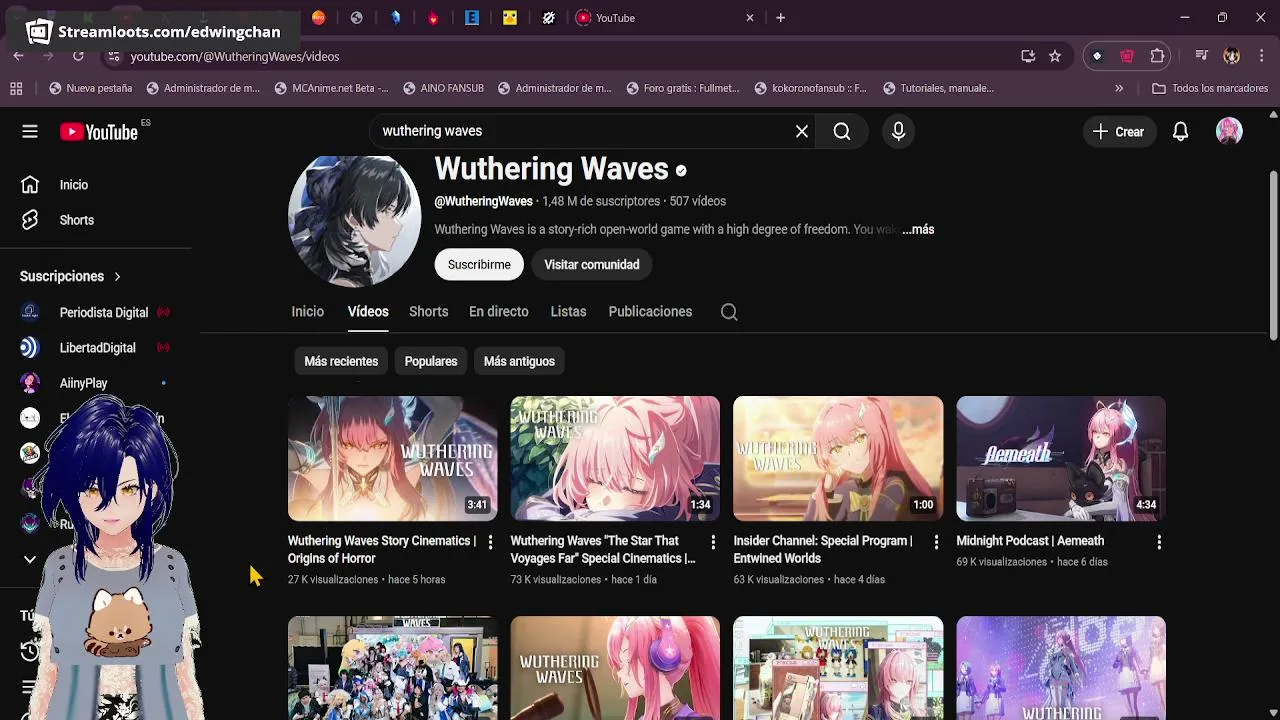
Task: Sort videos by Más recientes
Action: (341, 361)
